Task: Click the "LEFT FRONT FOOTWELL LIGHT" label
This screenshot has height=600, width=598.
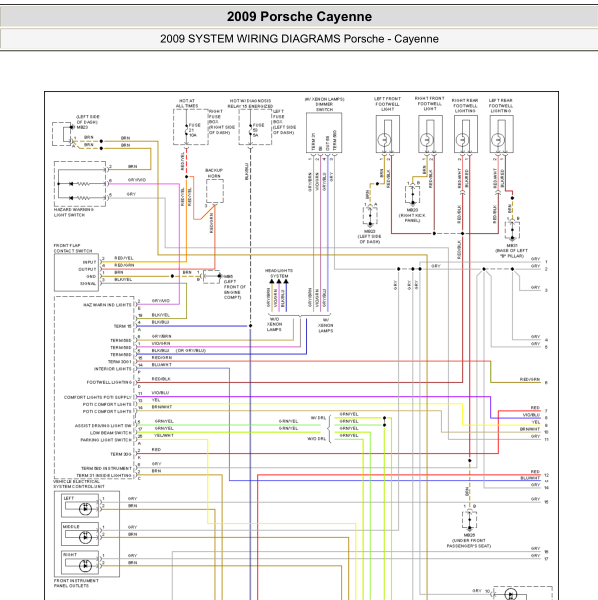Action: coord(387,104)
